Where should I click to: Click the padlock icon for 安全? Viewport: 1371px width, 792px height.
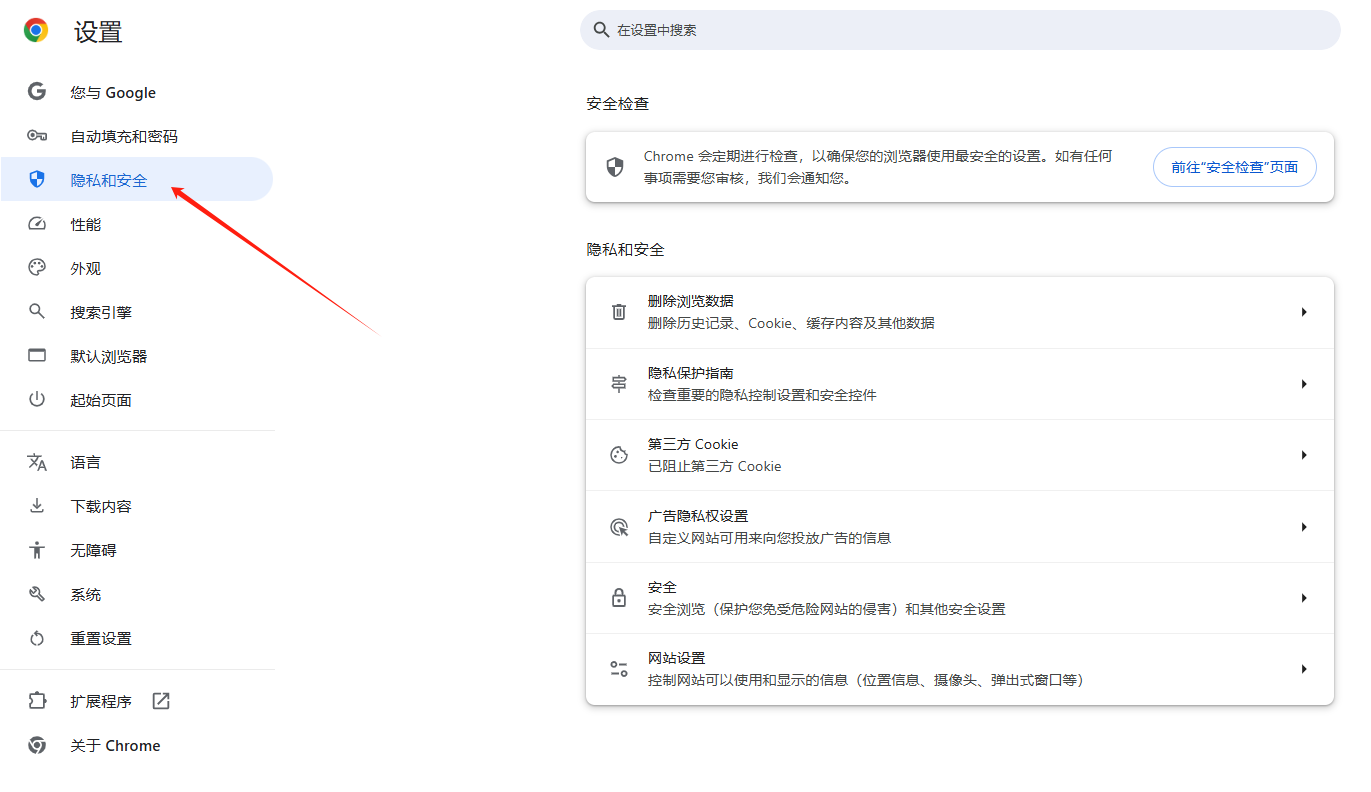(x=619, y=598)
